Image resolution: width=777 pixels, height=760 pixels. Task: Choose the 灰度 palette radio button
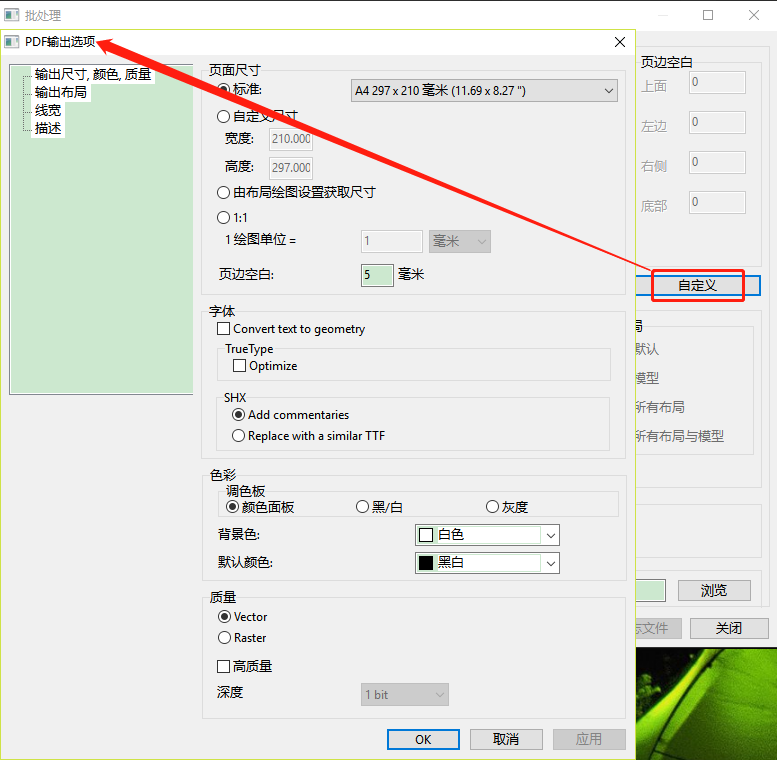tap(492, 507)
